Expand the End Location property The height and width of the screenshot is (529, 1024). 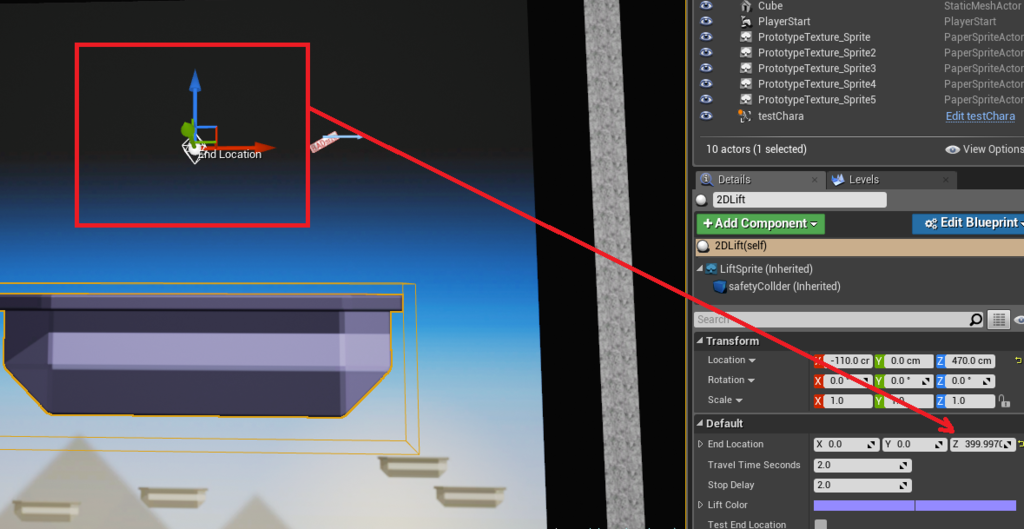[700, 444]
